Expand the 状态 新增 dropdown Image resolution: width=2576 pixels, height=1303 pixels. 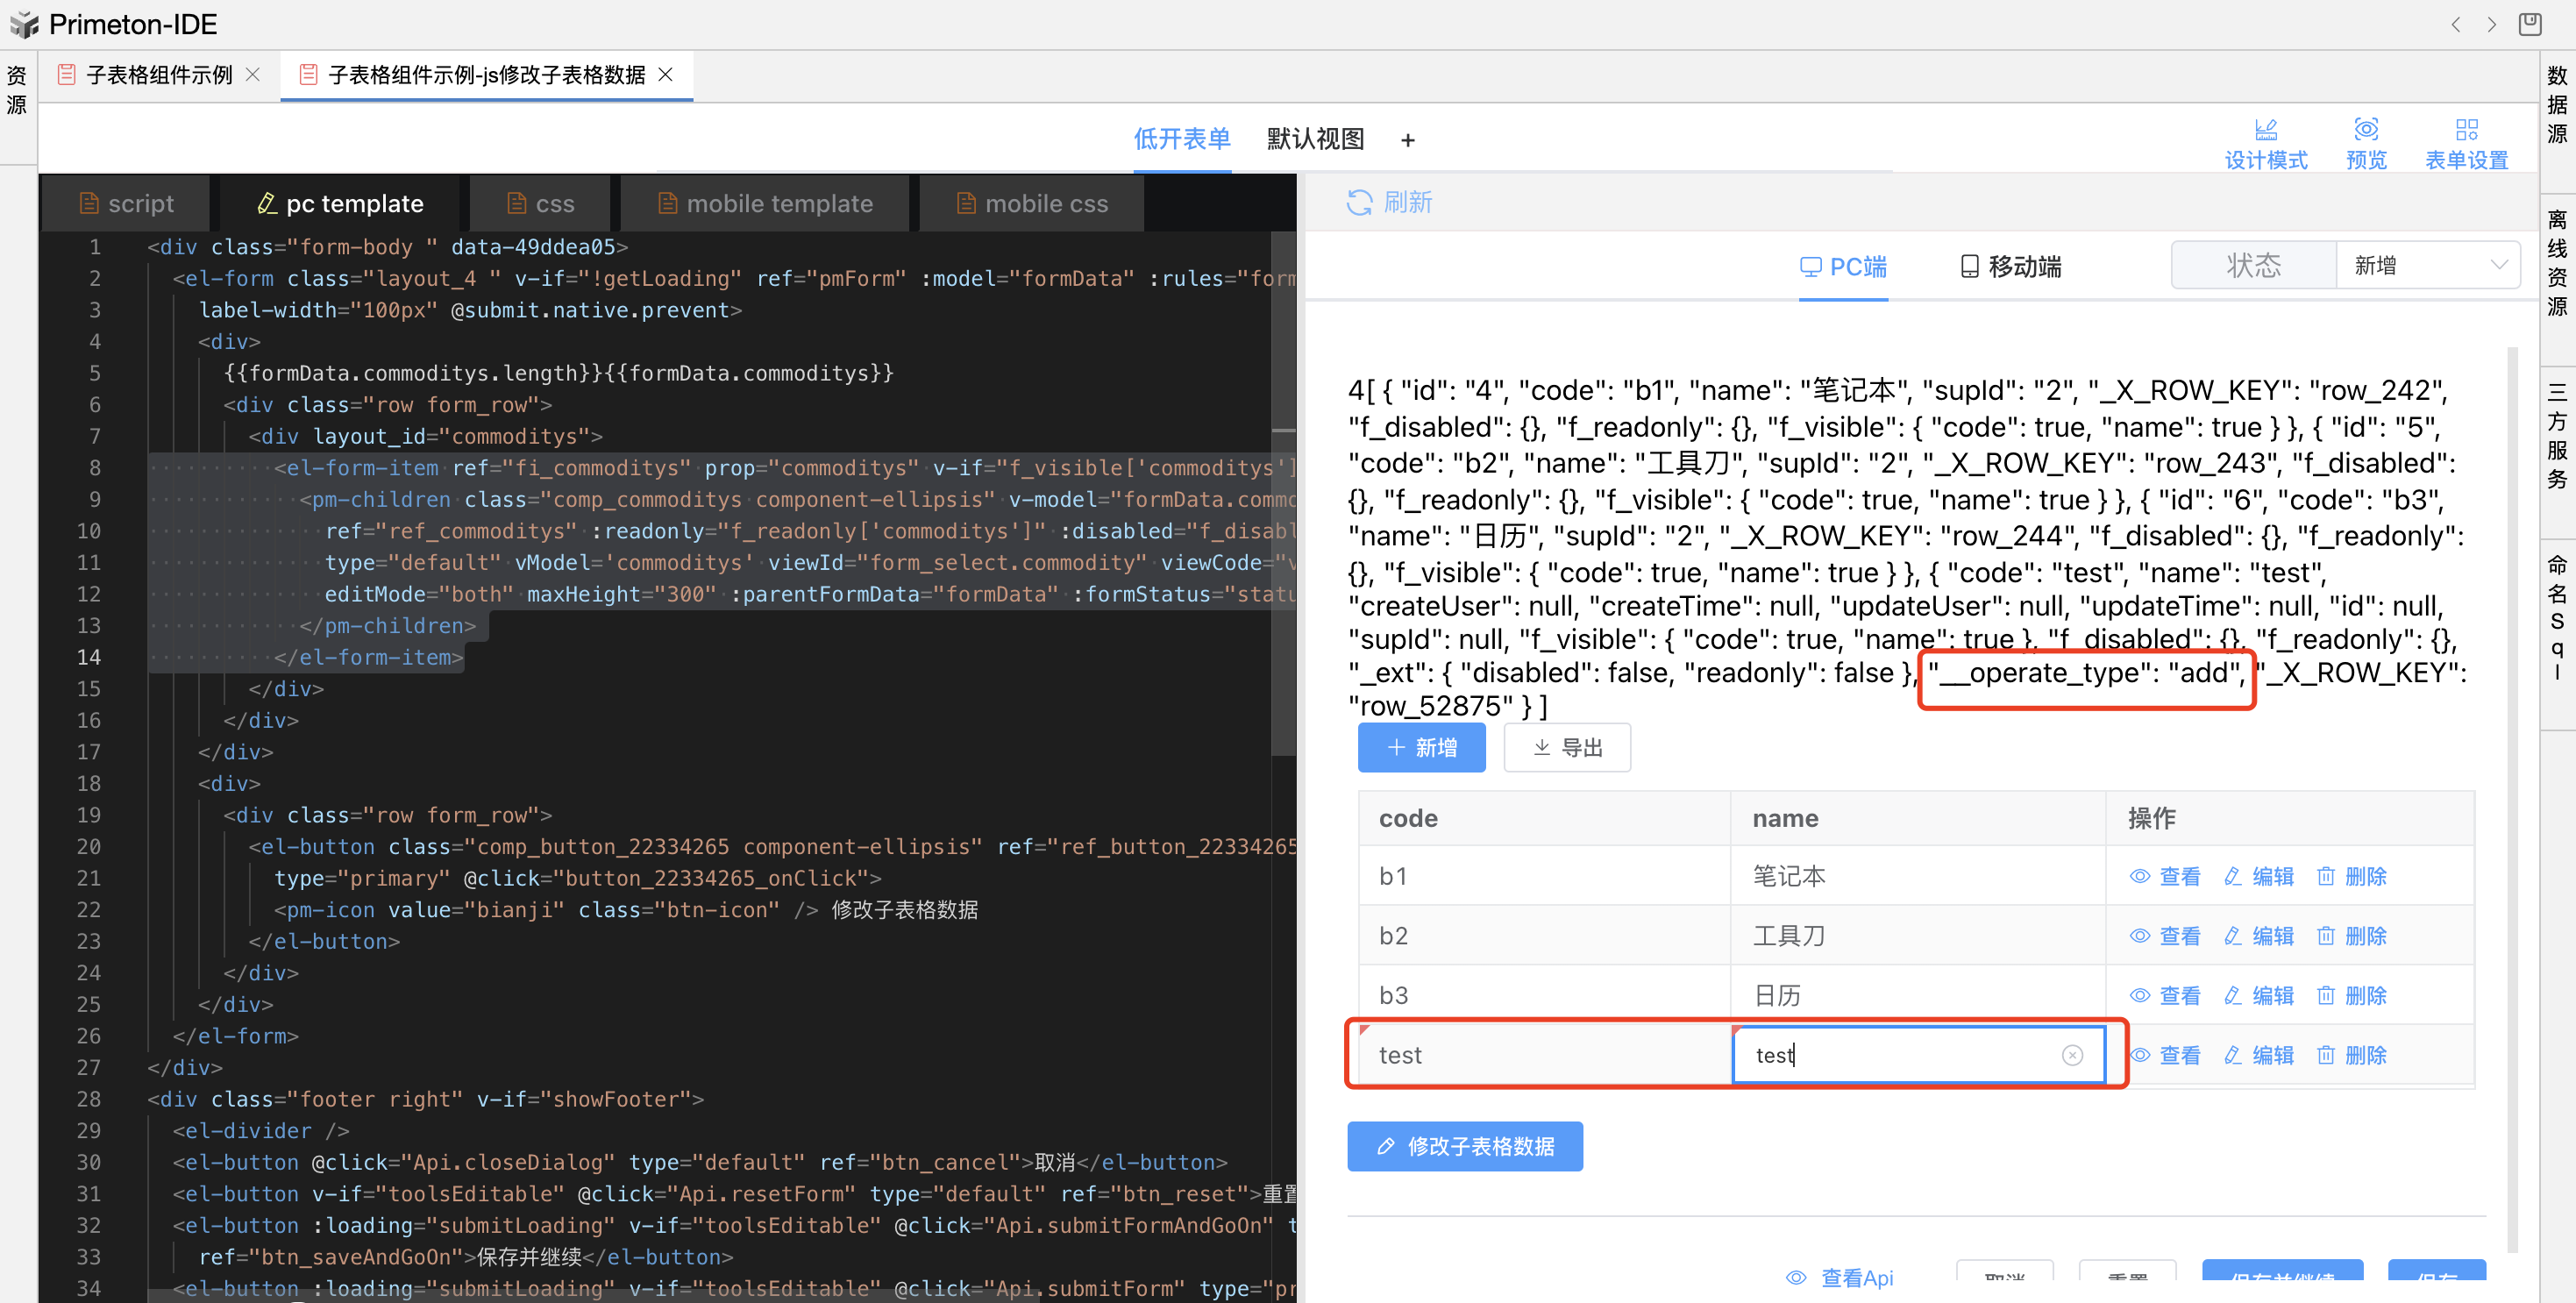[x=2426, y=265]
